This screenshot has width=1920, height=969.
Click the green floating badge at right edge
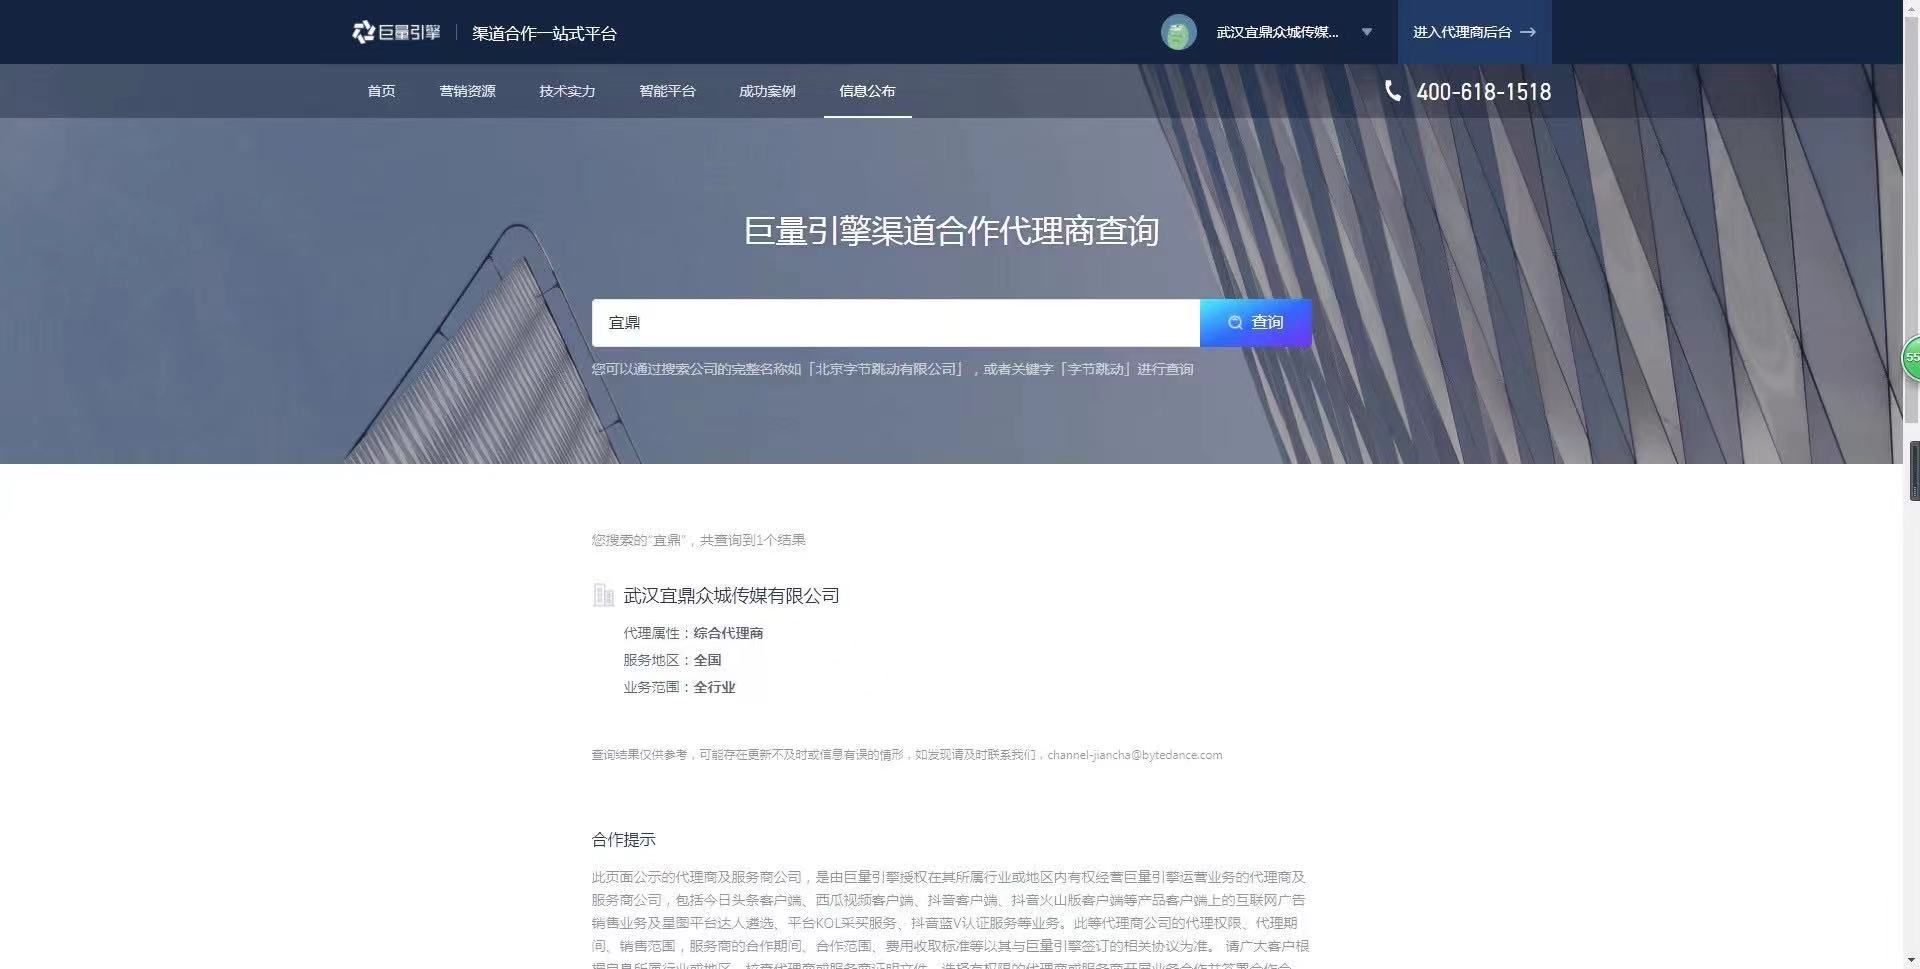coord(1911,357)
